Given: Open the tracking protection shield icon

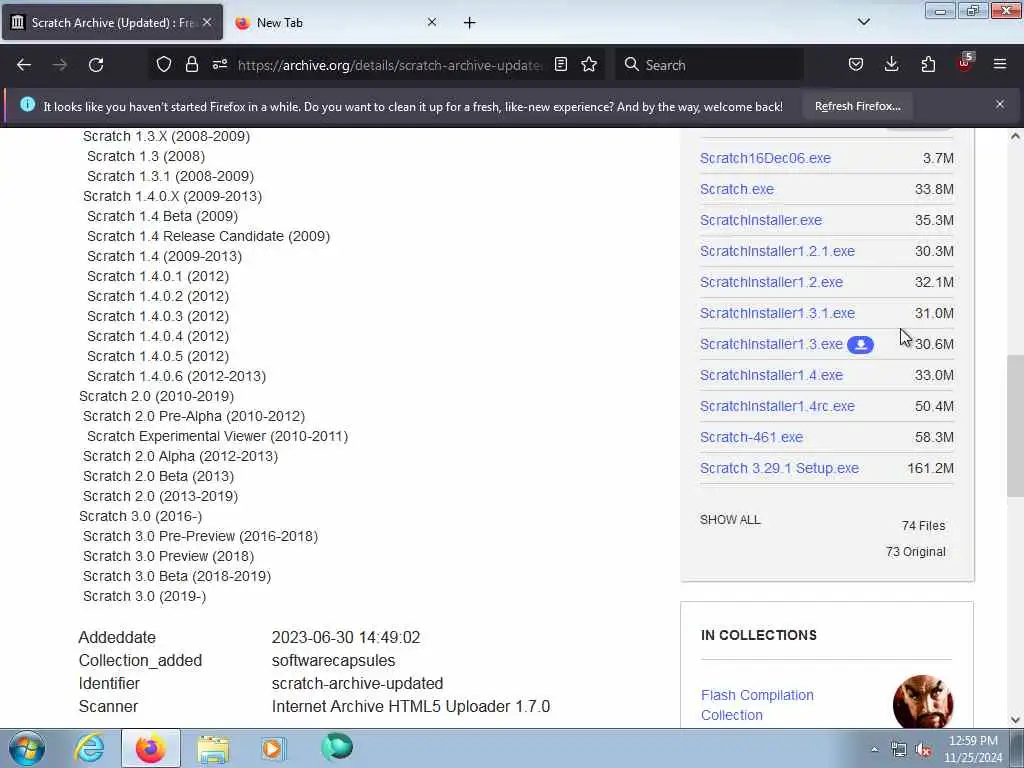Looking at the screenshot, I should pyautogui.click(x=164, y=65).
